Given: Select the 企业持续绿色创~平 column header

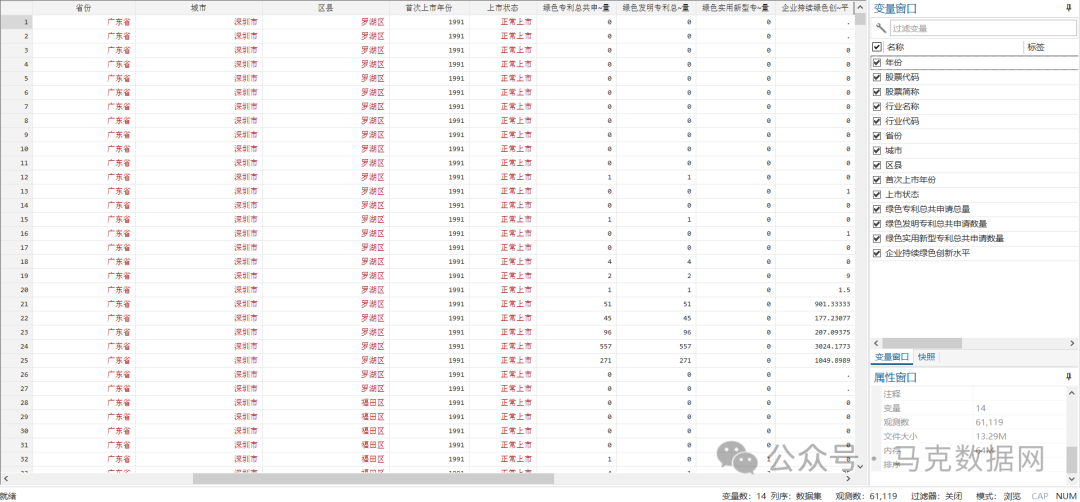Looking at the screenshot, I should pos(815,8).
